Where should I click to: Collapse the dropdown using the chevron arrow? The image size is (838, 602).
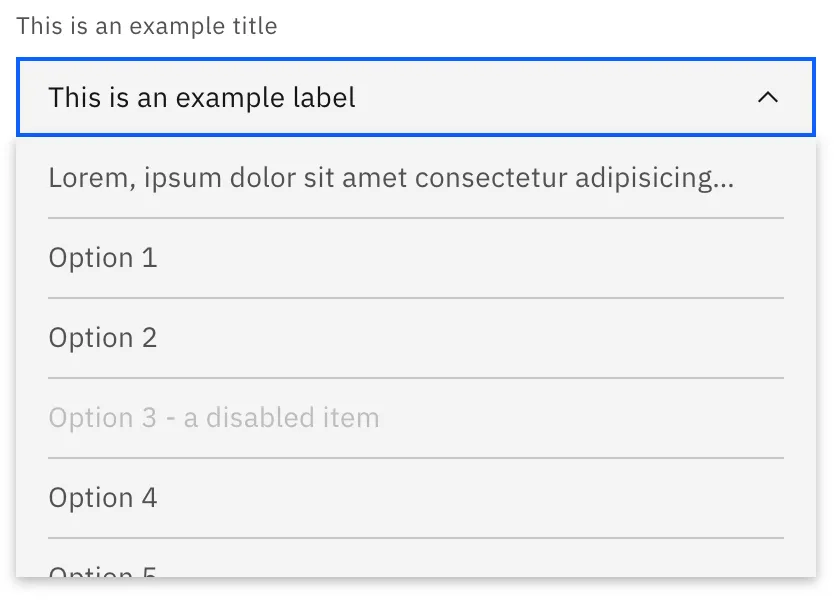[767, 97]
